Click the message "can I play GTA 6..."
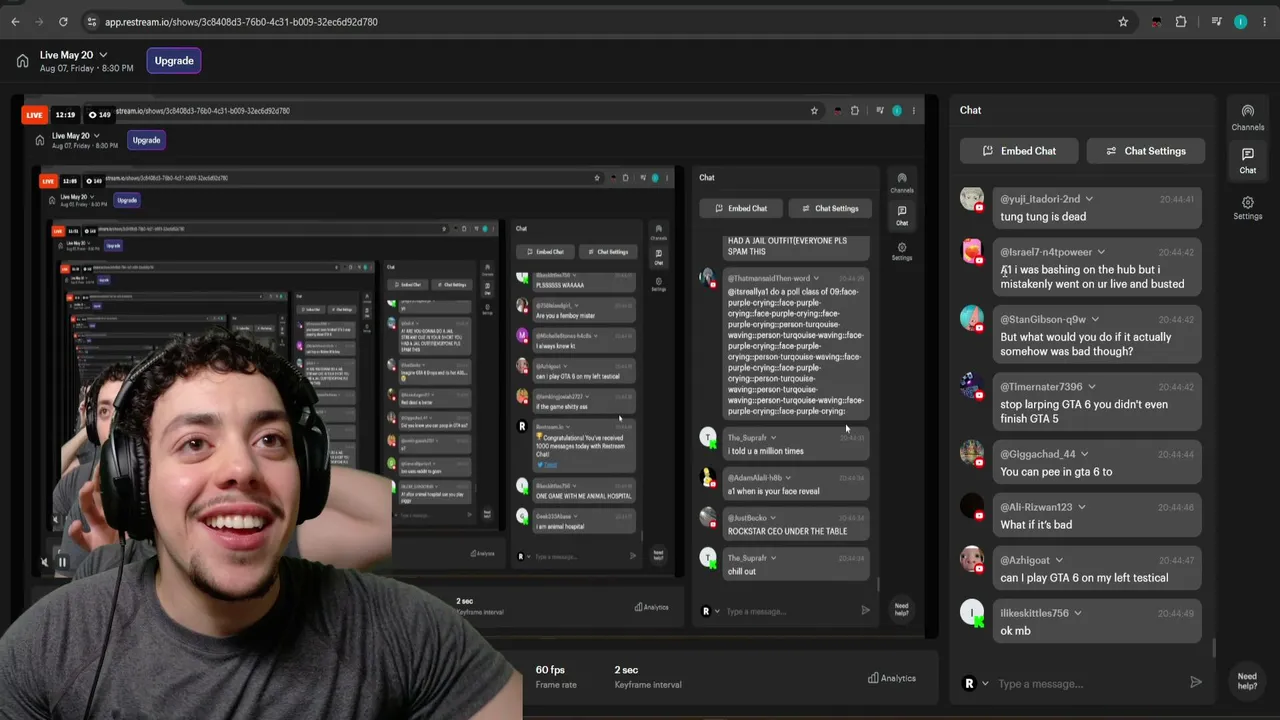Viewport: 1280px width, 720px height. pos(1084,578)
